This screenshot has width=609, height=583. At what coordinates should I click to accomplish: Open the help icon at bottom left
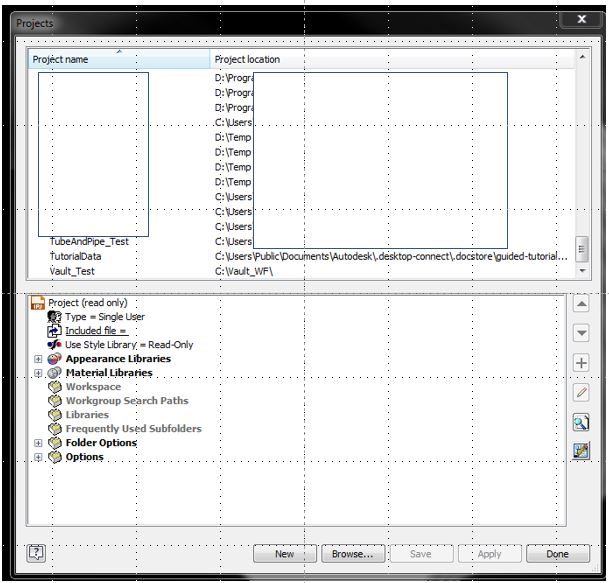click(36, 553)
